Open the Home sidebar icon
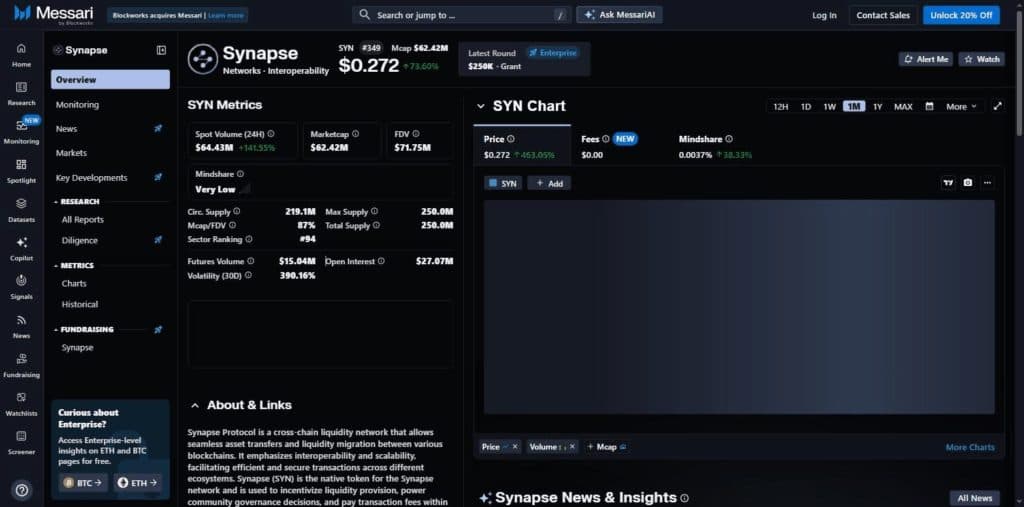Viewport: 1024px width, 507px height. pyautogui.click(x=21, y=48)
